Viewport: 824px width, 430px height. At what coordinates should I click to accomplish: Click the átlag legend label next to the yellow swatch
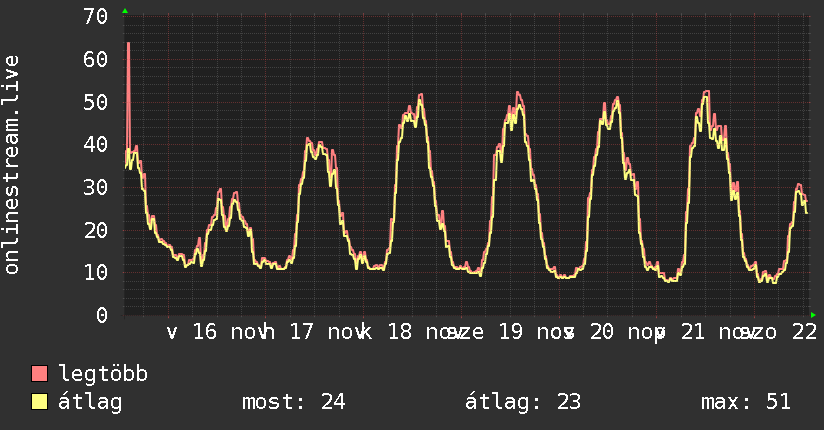point(90,402)
